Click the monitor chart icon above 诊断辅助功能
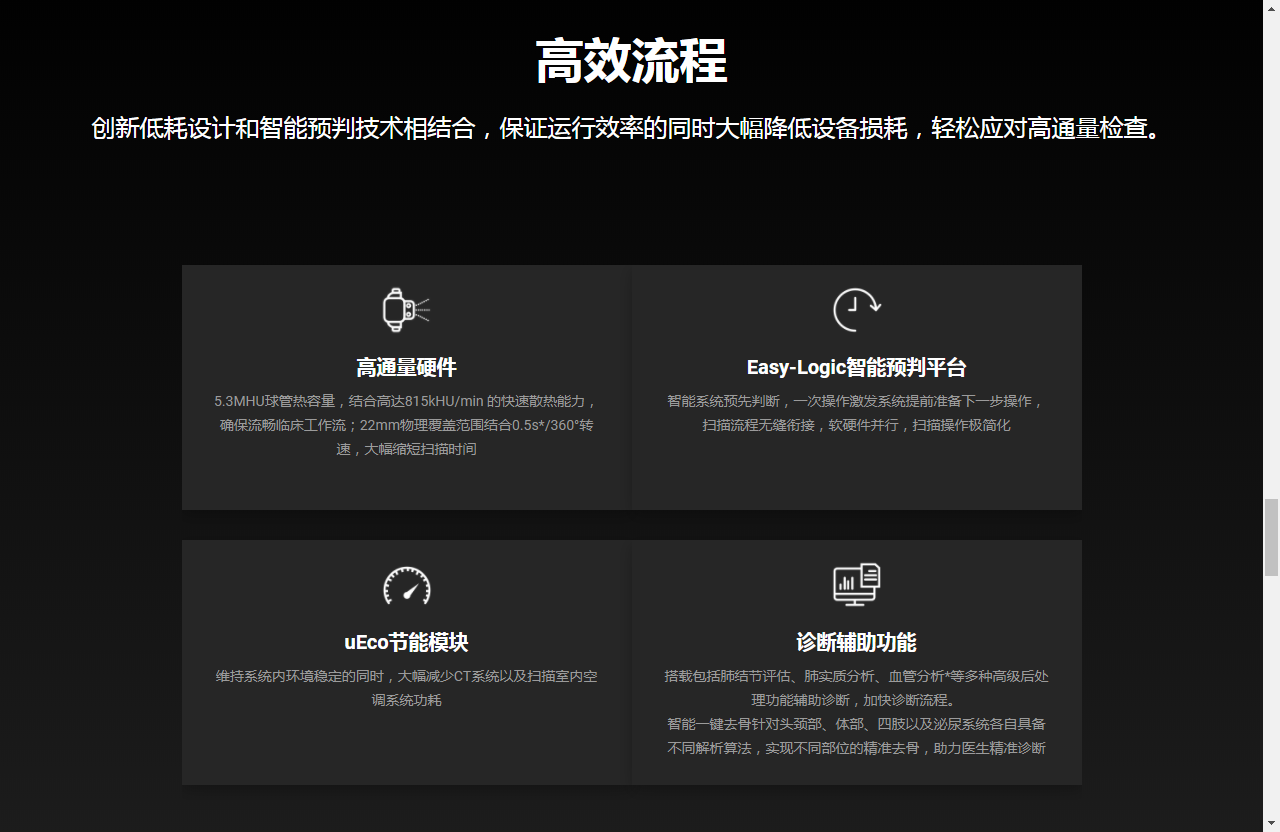Image resolution: width=1280 pixels, height=832 pixels. 856,584
